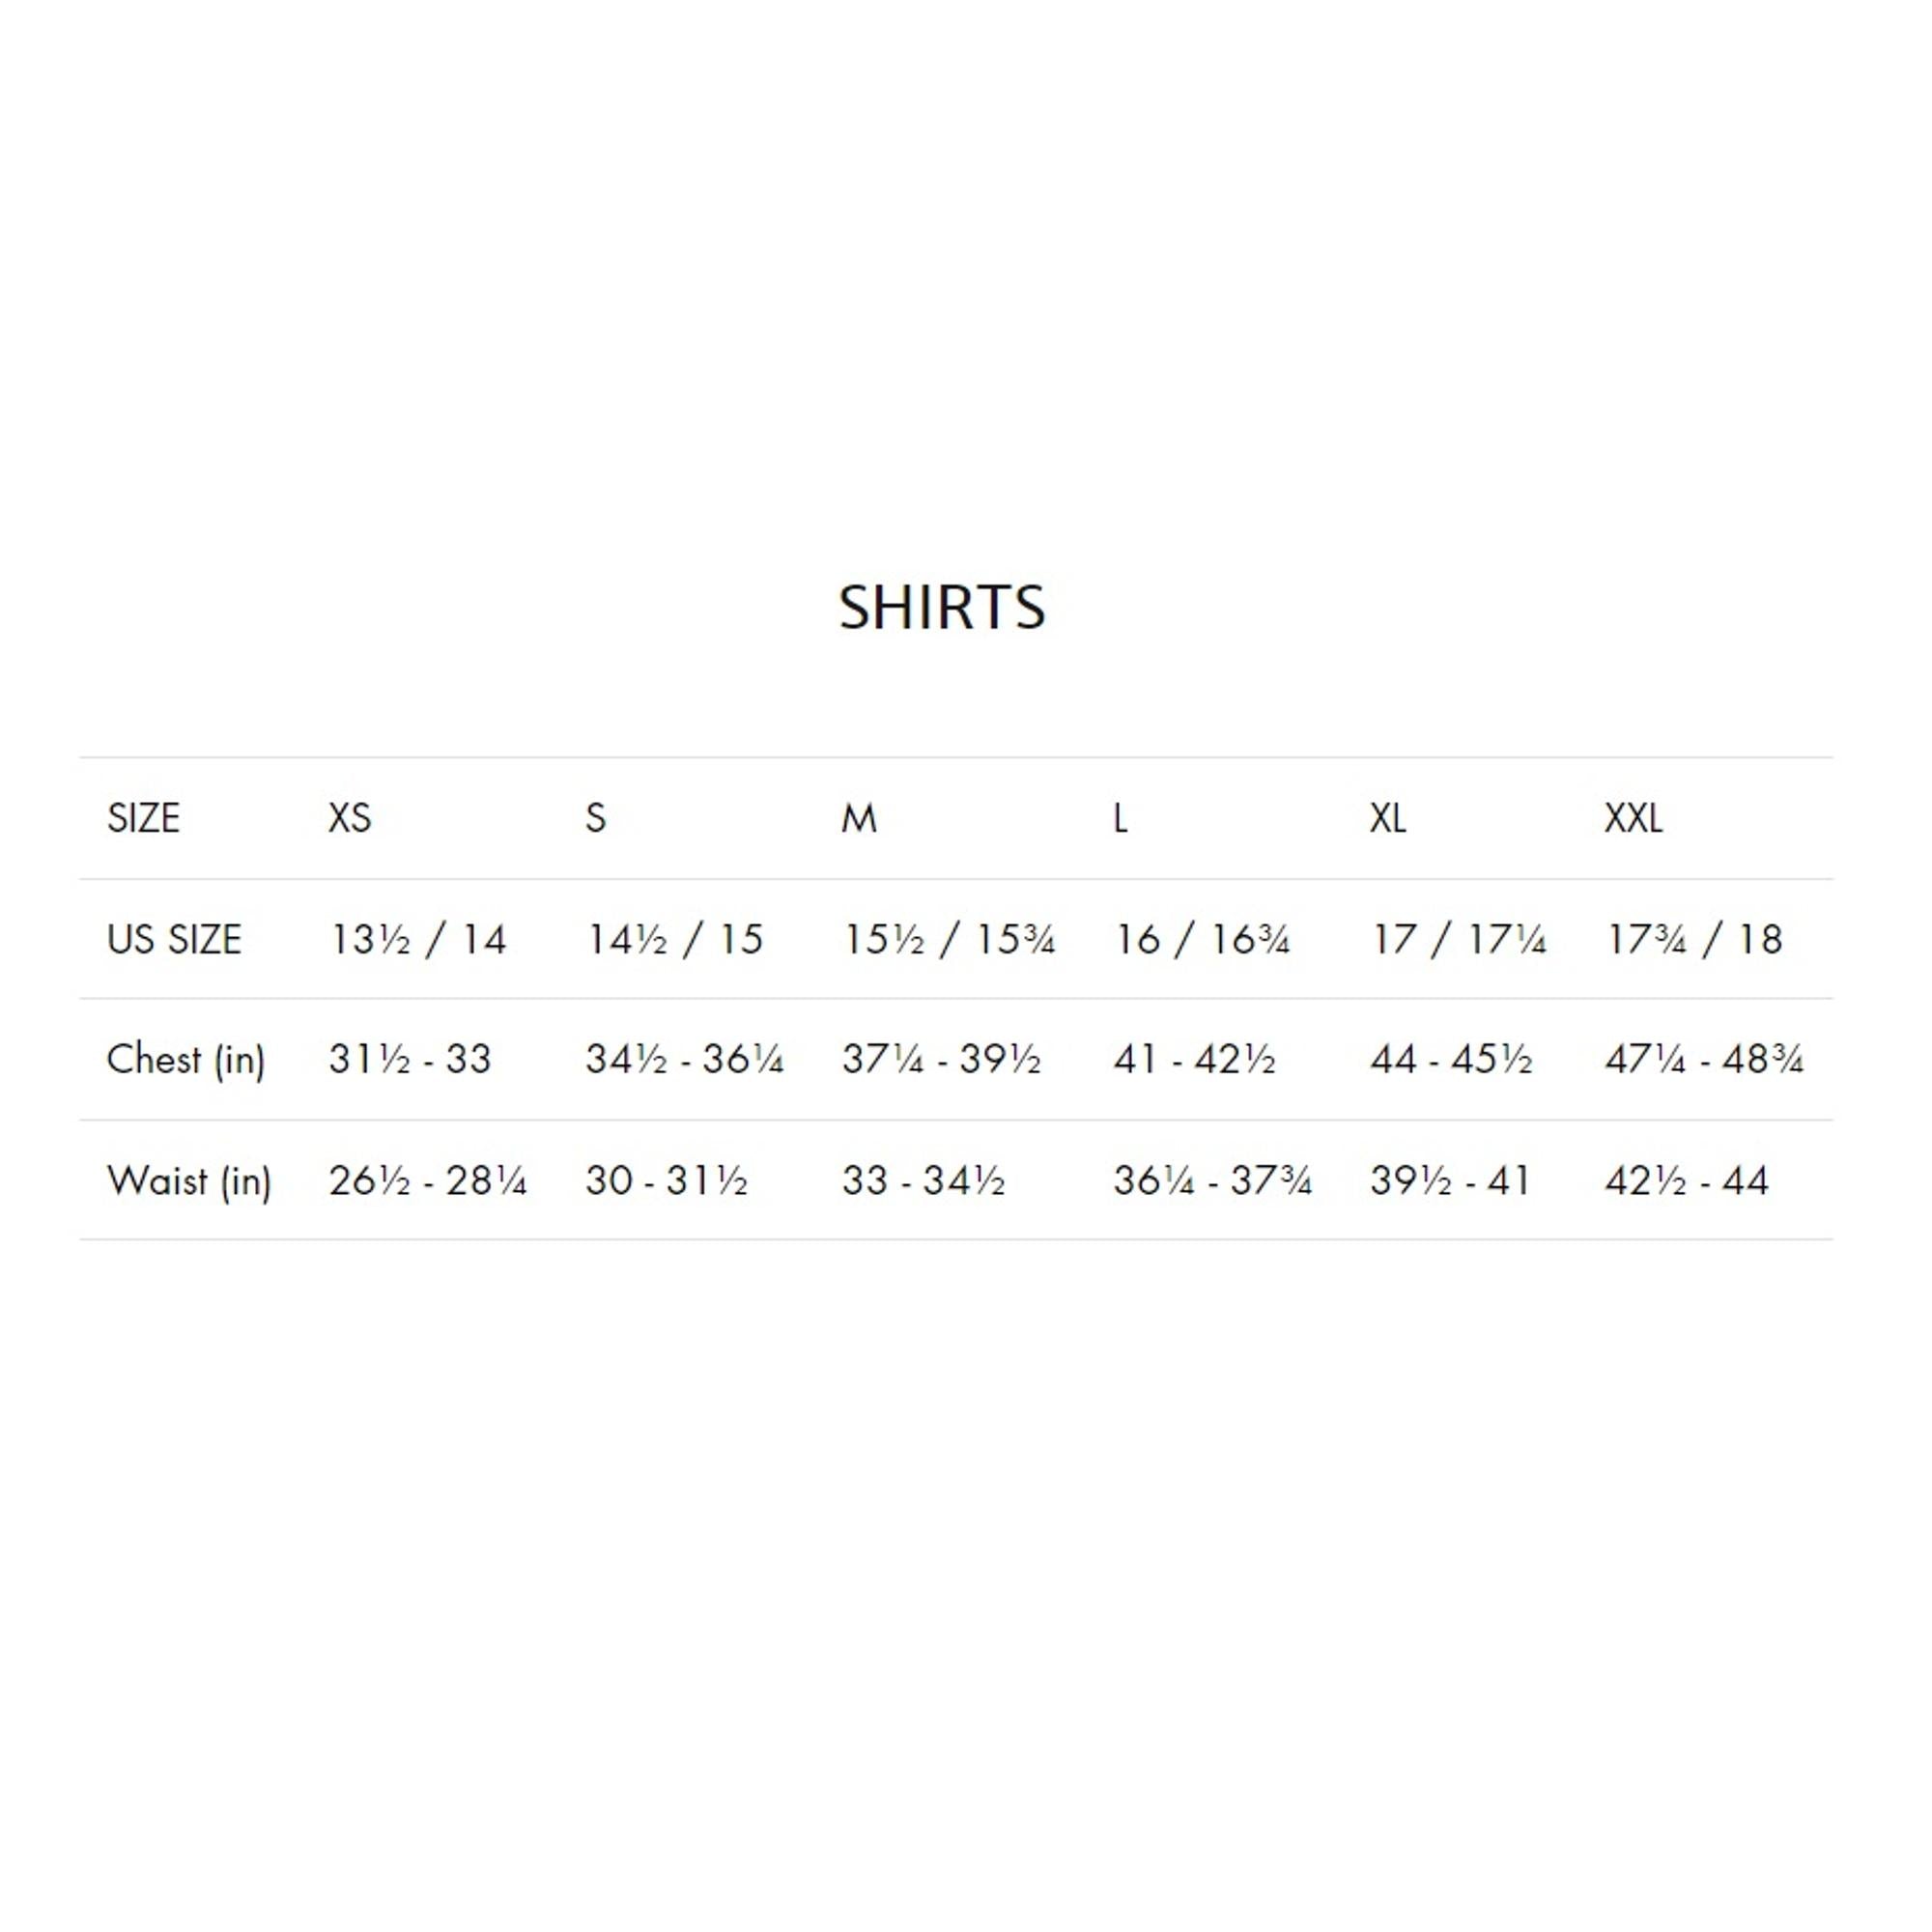
Task: Select the 17¾ / 18 US size value
Action: click(1693, 940)
